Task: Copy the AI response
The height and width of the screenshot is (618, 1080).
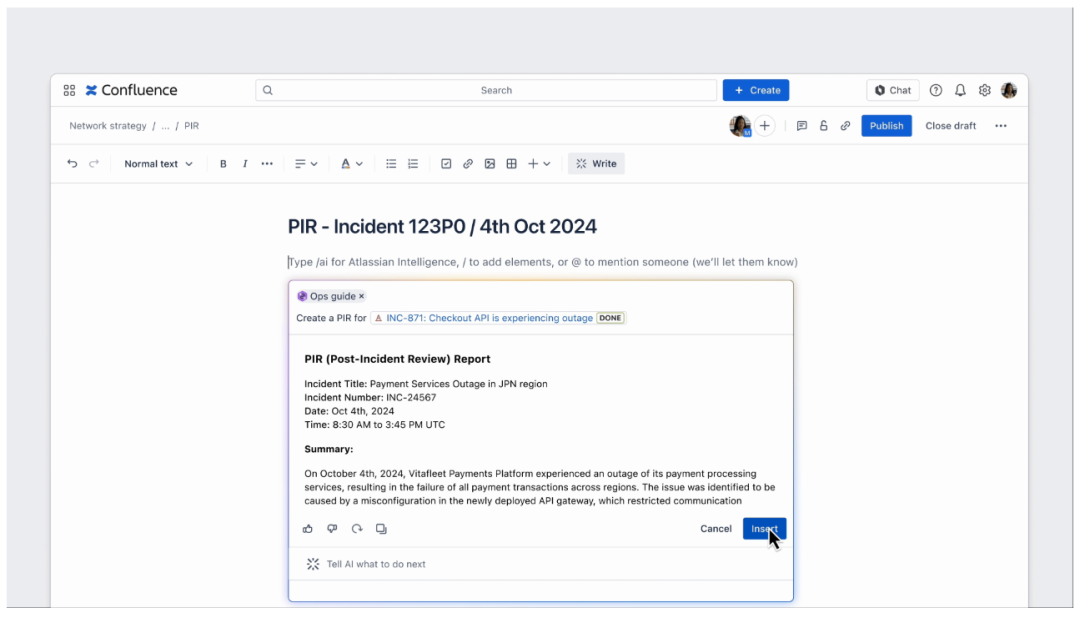Action: coord(381,529)
